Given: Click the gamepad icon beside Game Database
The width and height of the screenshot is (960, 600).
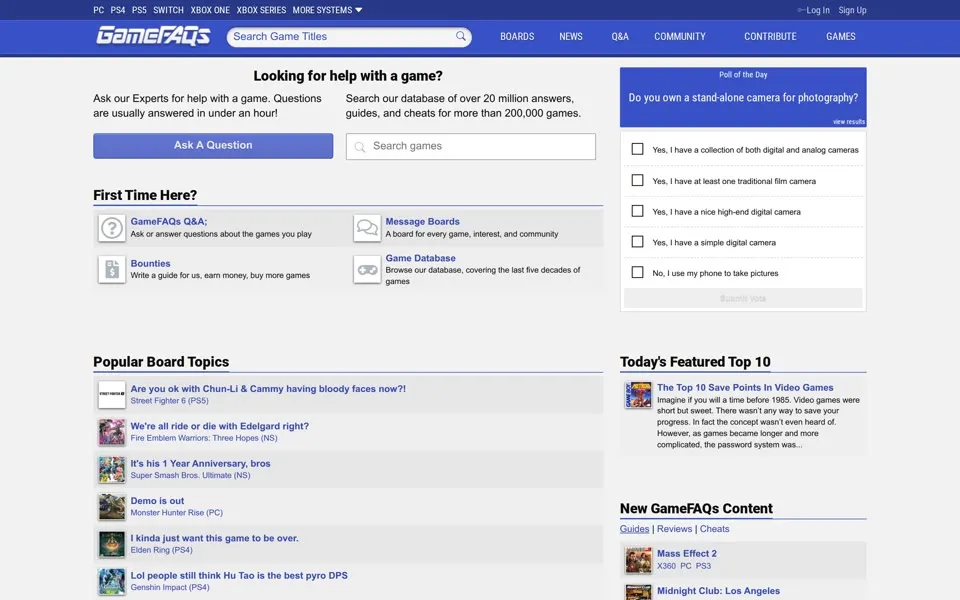Looking at the screenshot, I should tap(367, 269).
